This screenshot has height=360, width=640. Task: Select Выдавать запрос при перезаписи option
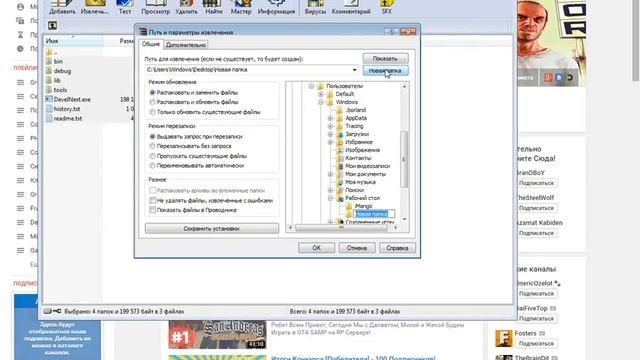[x=153, y=136]
